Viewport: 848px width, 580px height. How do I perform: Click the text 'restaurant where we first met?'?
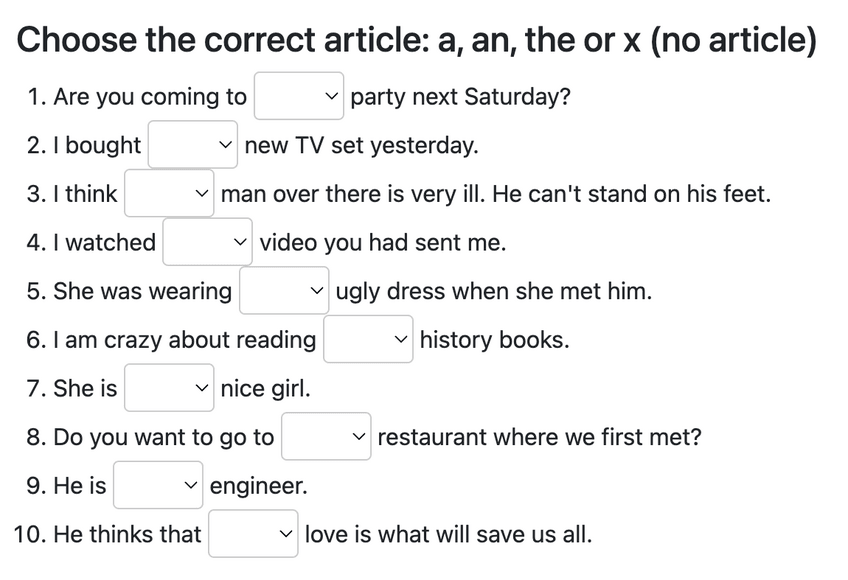pyautogui.click(x=539, y=438)
